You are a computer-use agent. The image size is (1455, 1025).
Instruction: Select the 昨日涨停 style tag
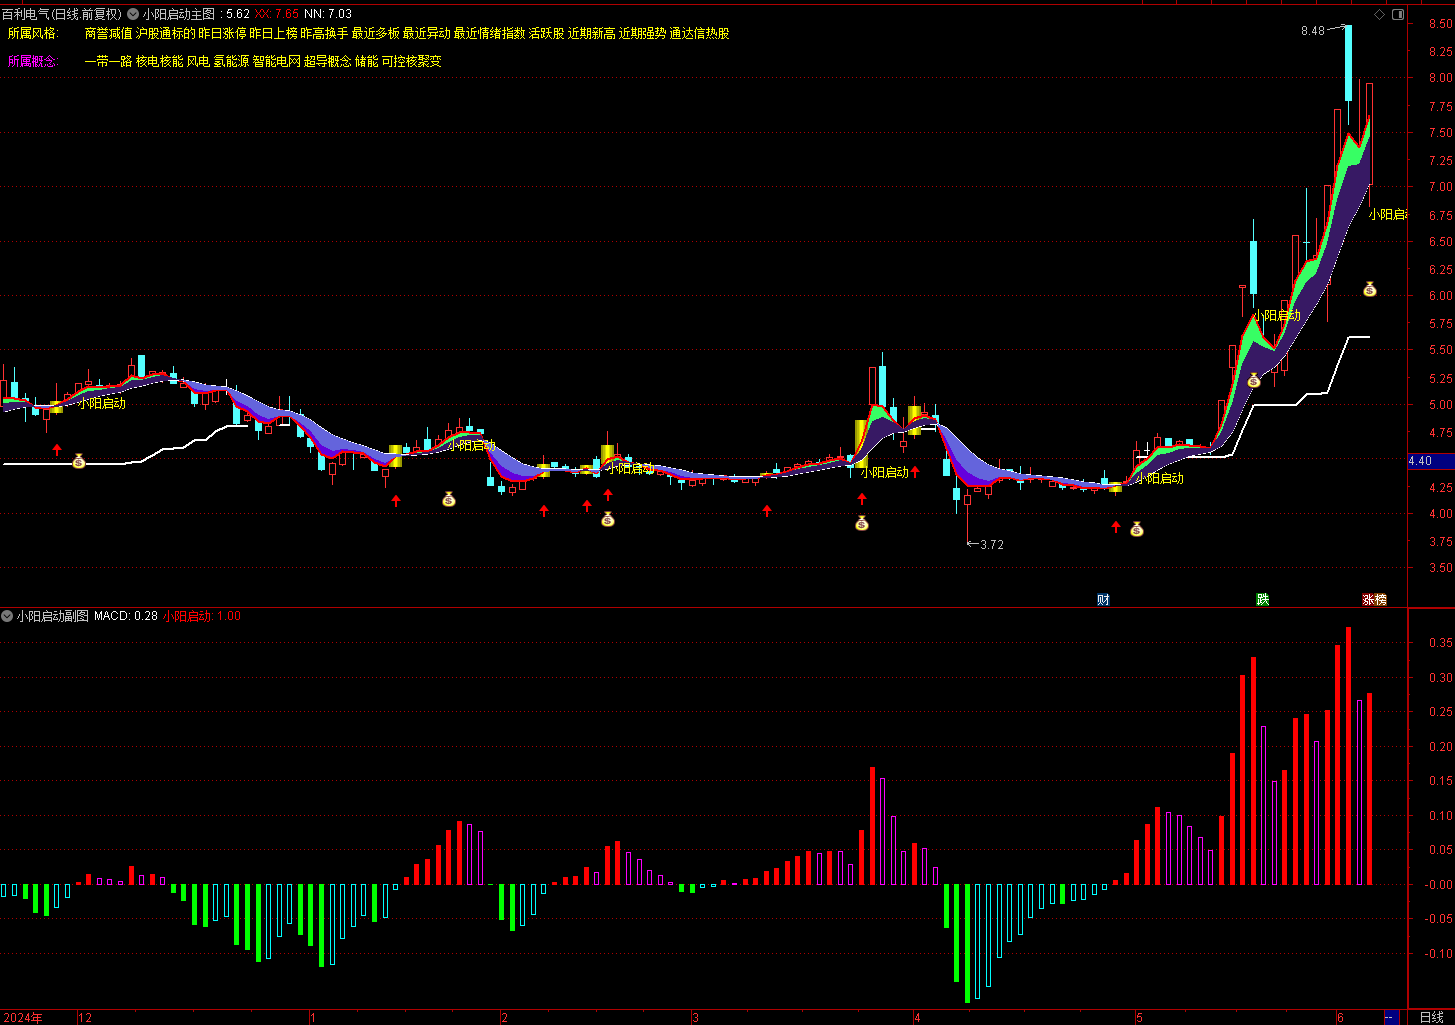point(222,33)
